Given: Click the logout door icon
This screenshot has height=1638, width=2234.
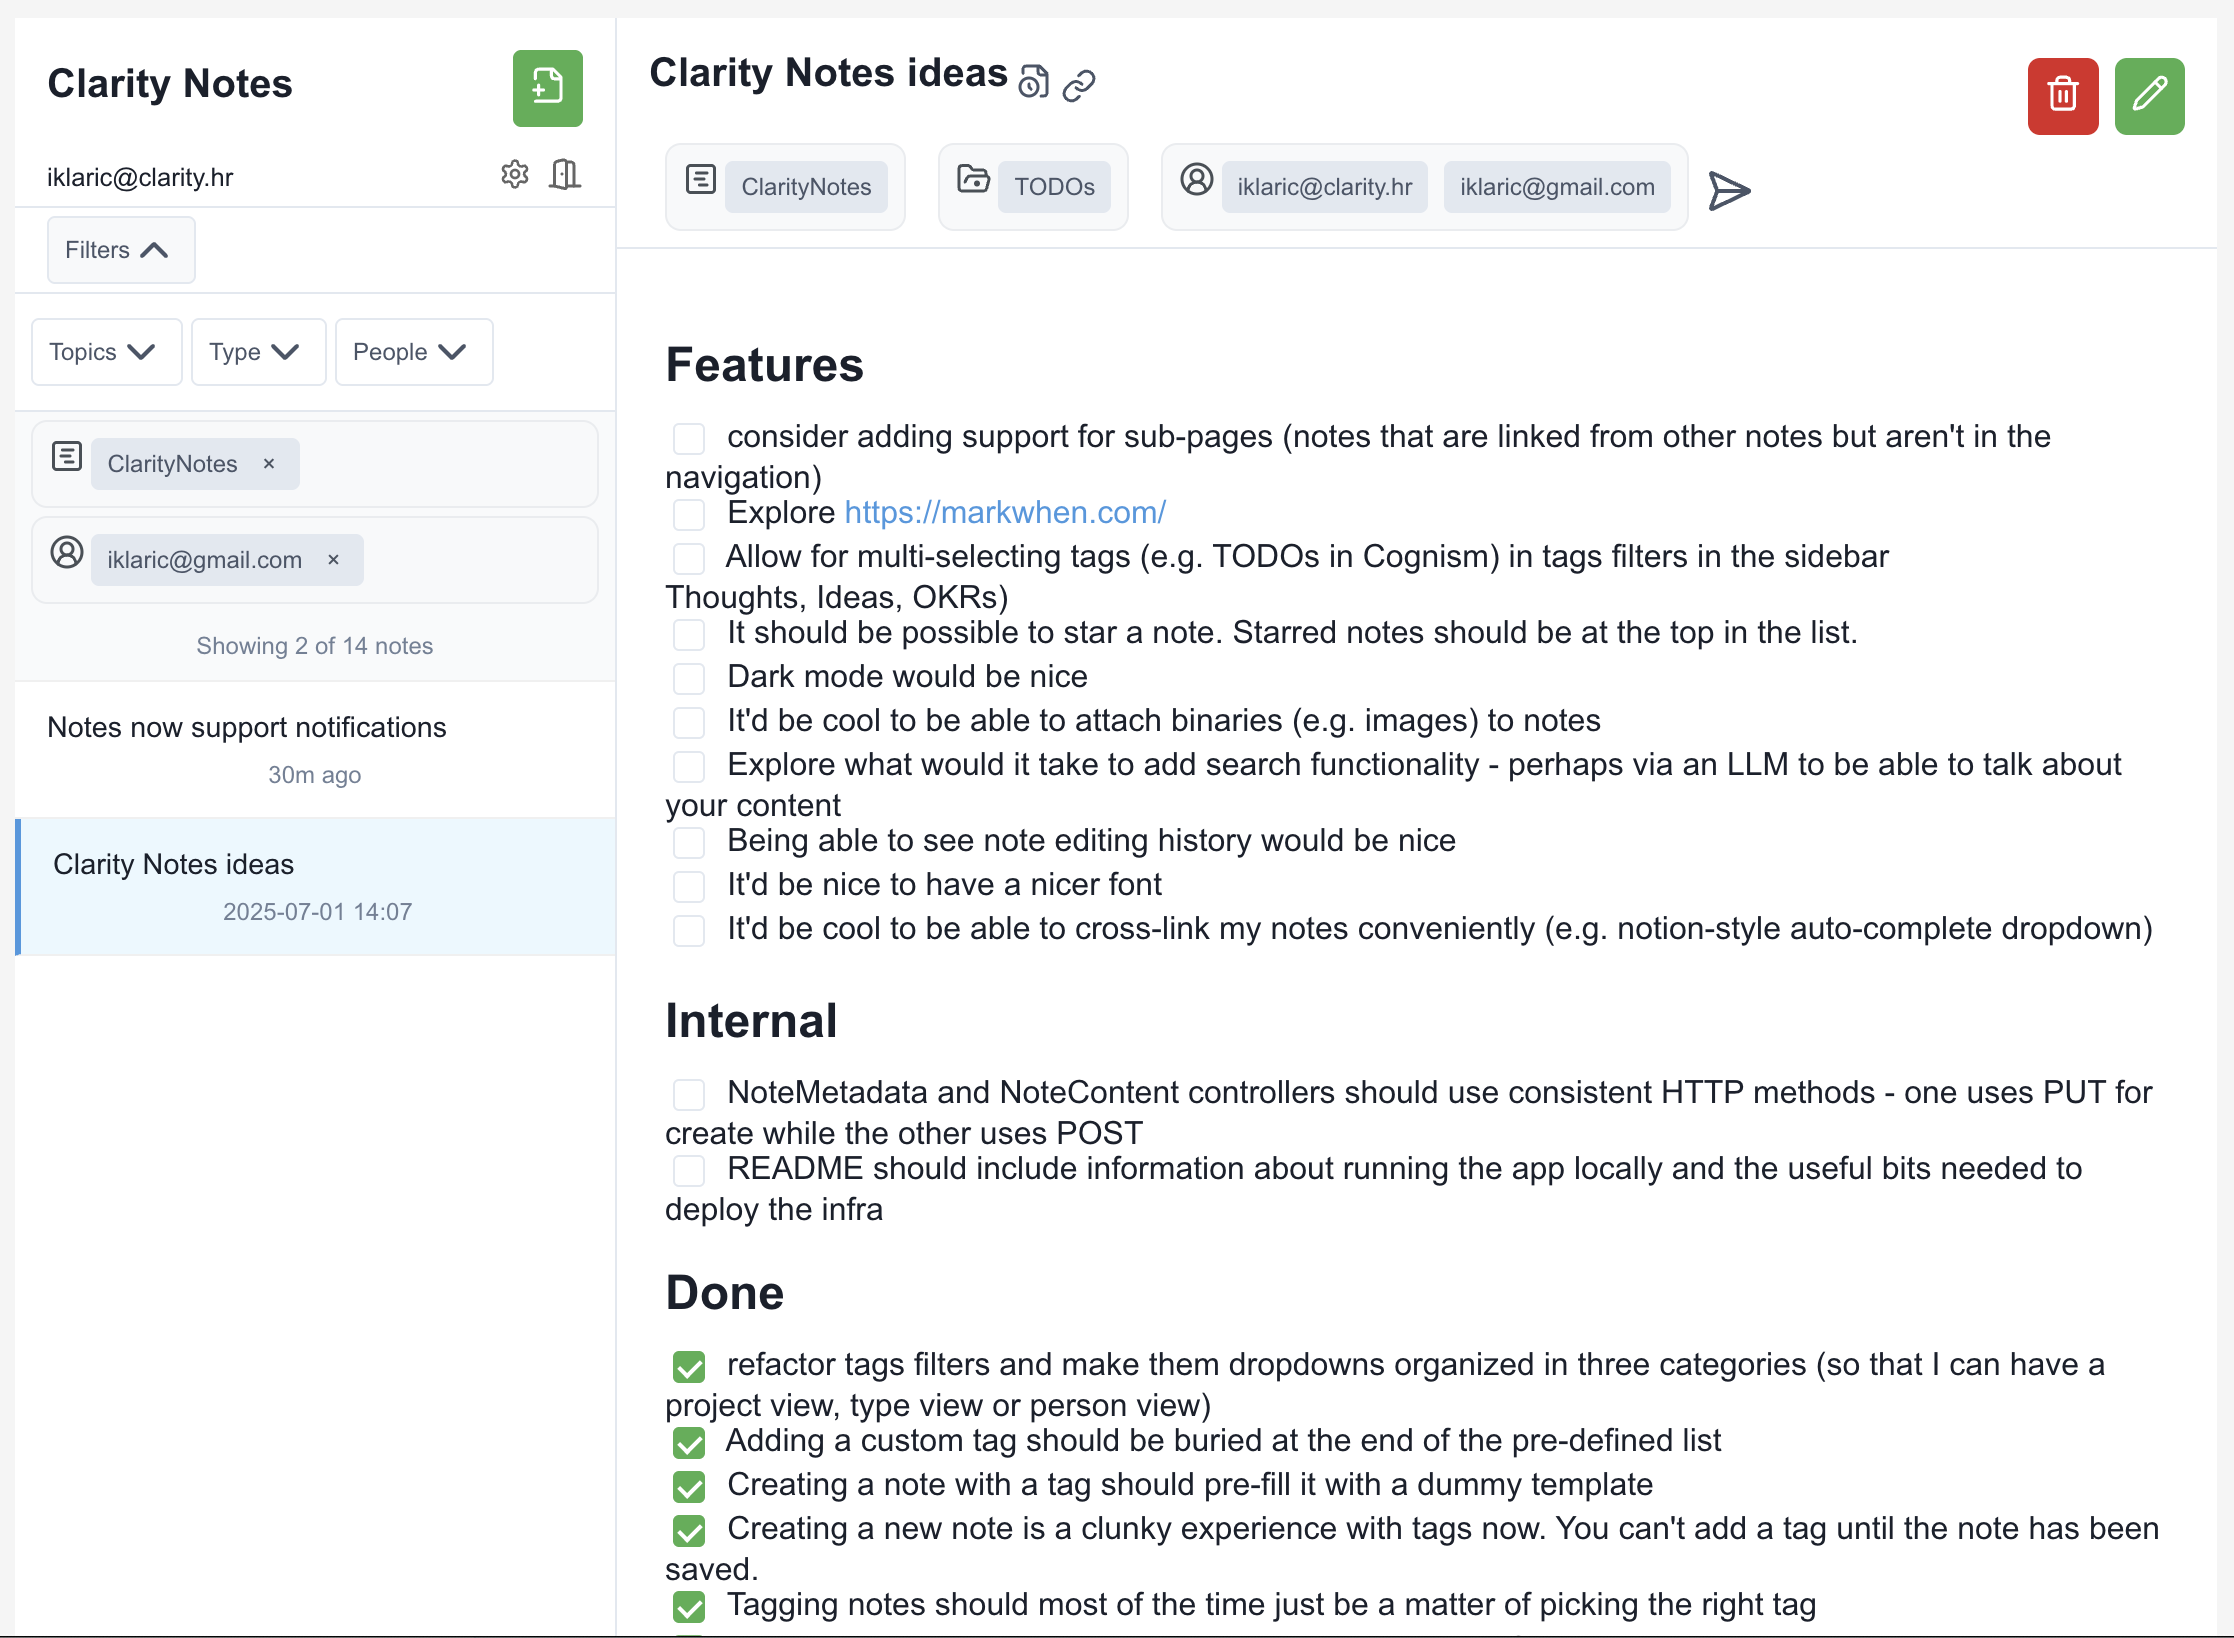Looking at the screenshot, I should coord(565,174).
